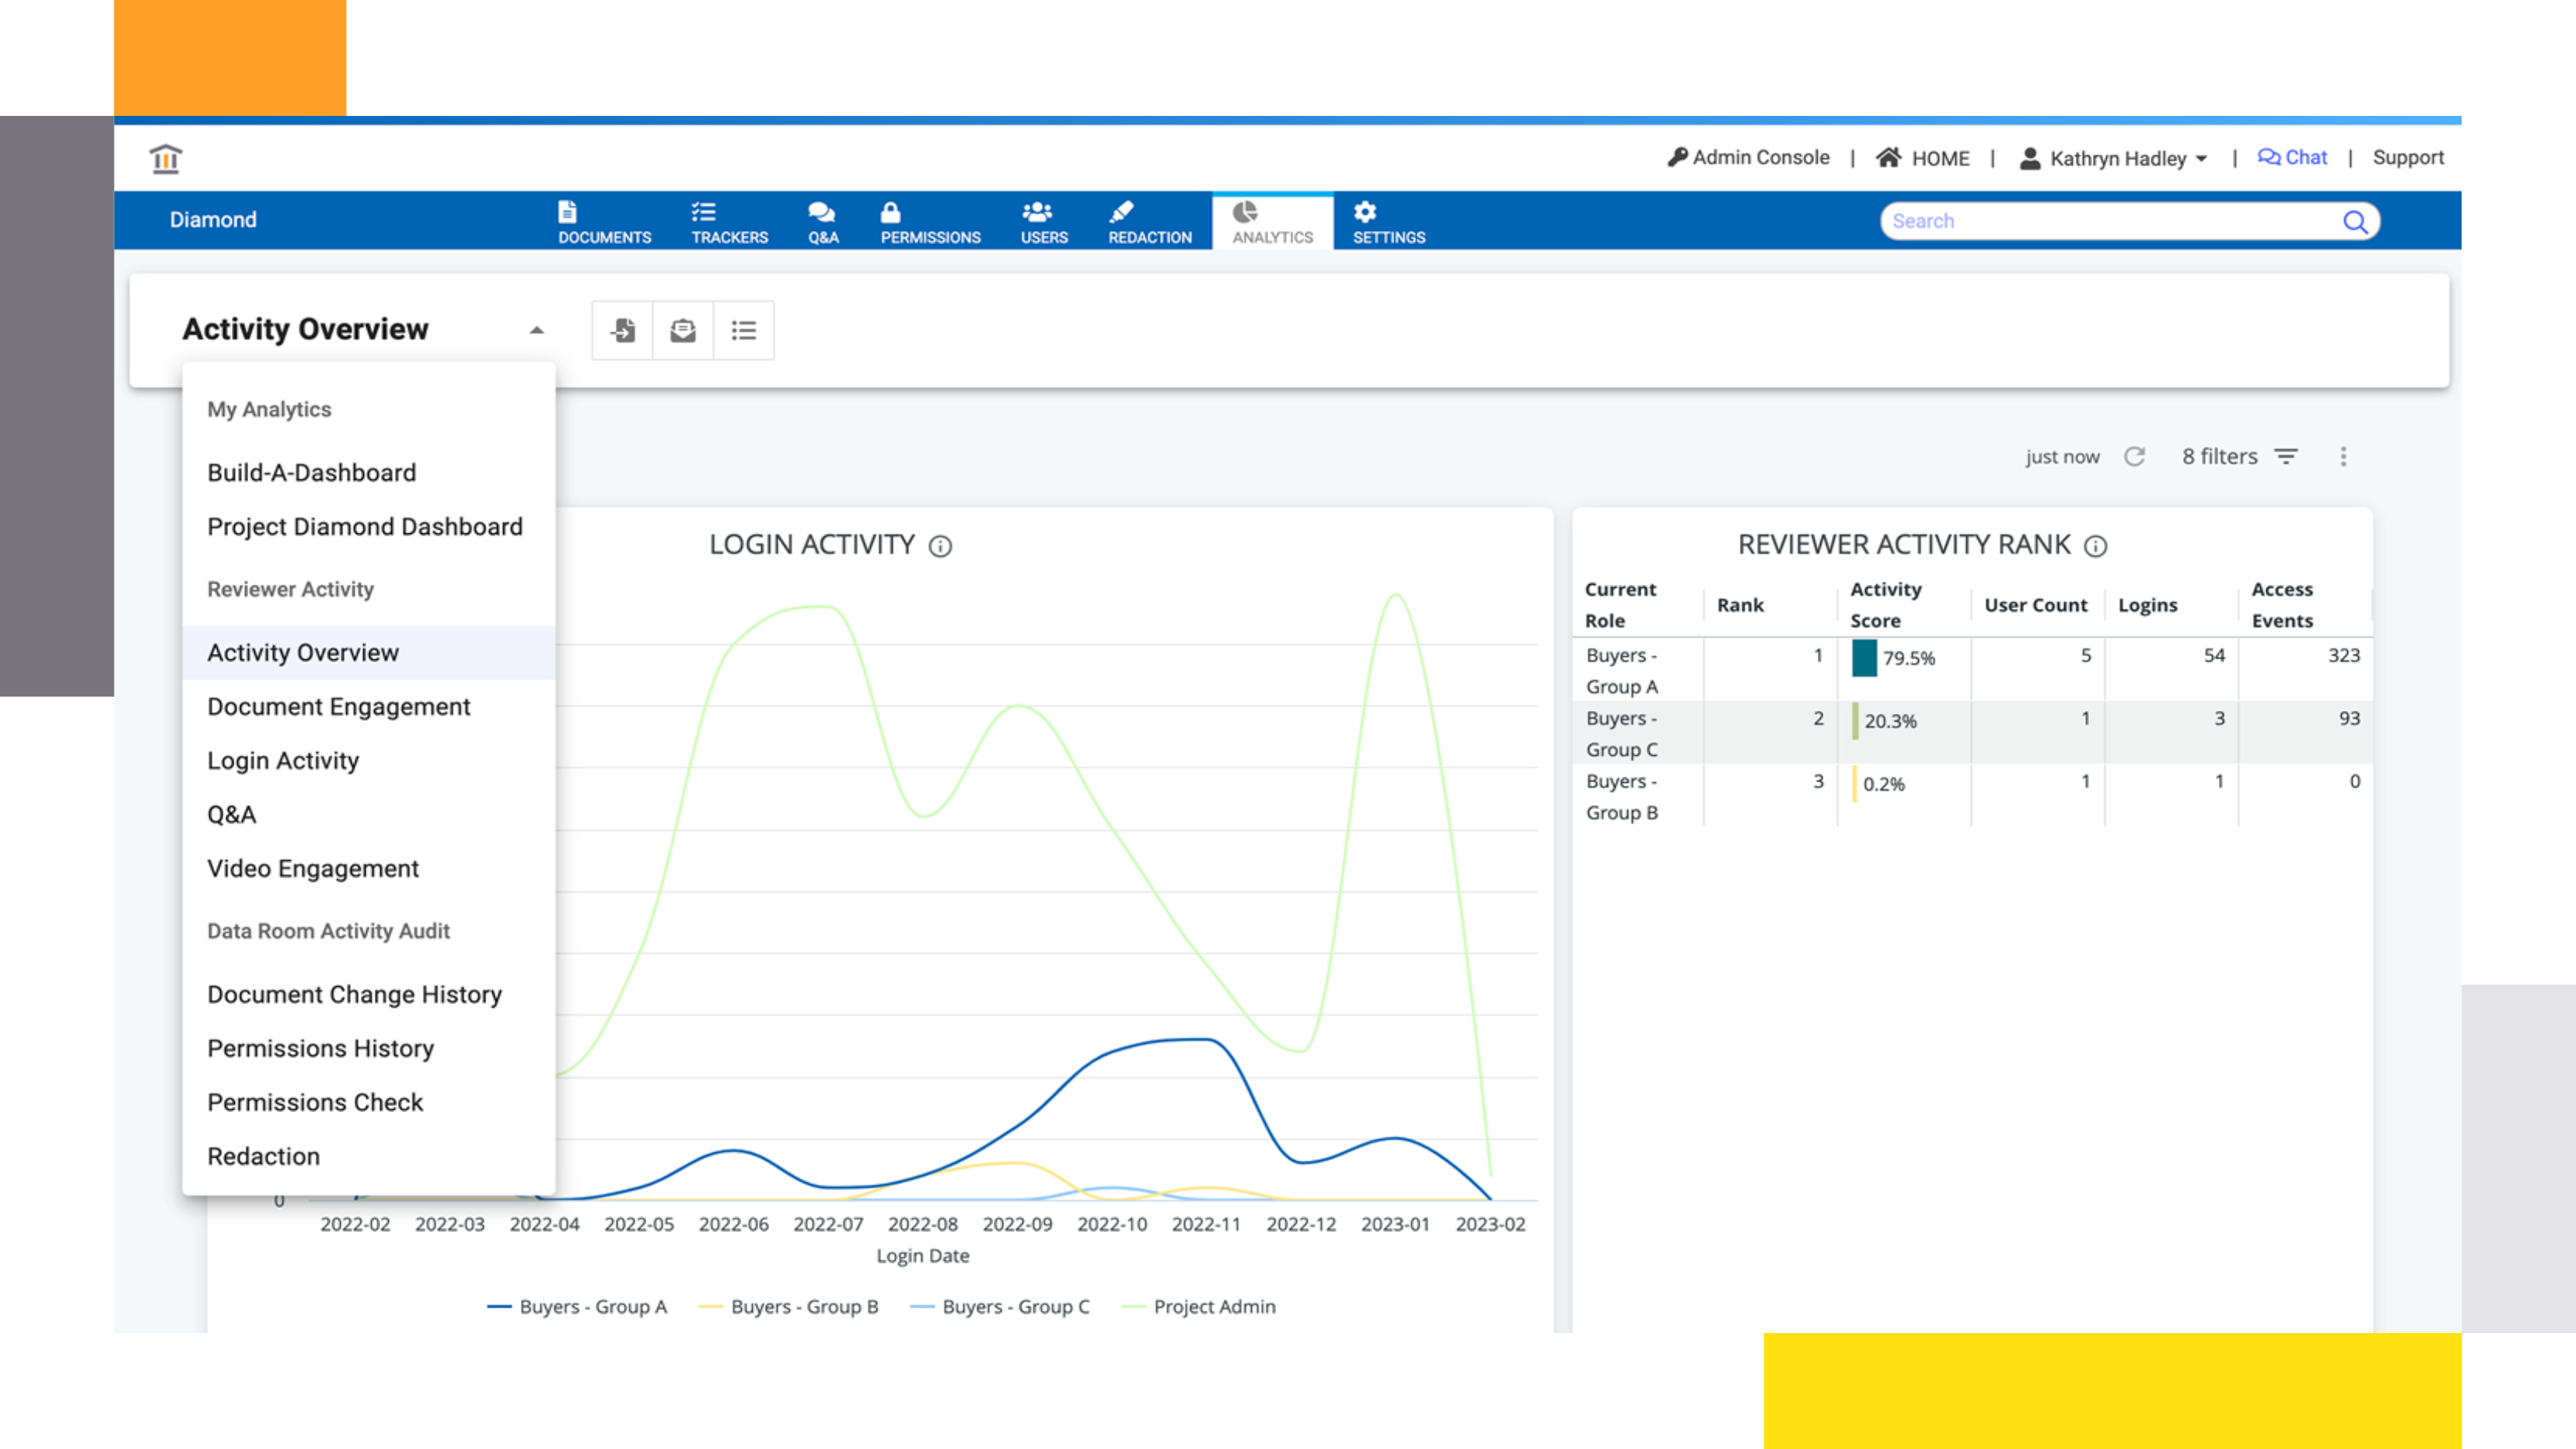The height and width of the screenshot is (1449, 2576).
Task: Toggle the save dashboard icon
Action: (623, 331)
